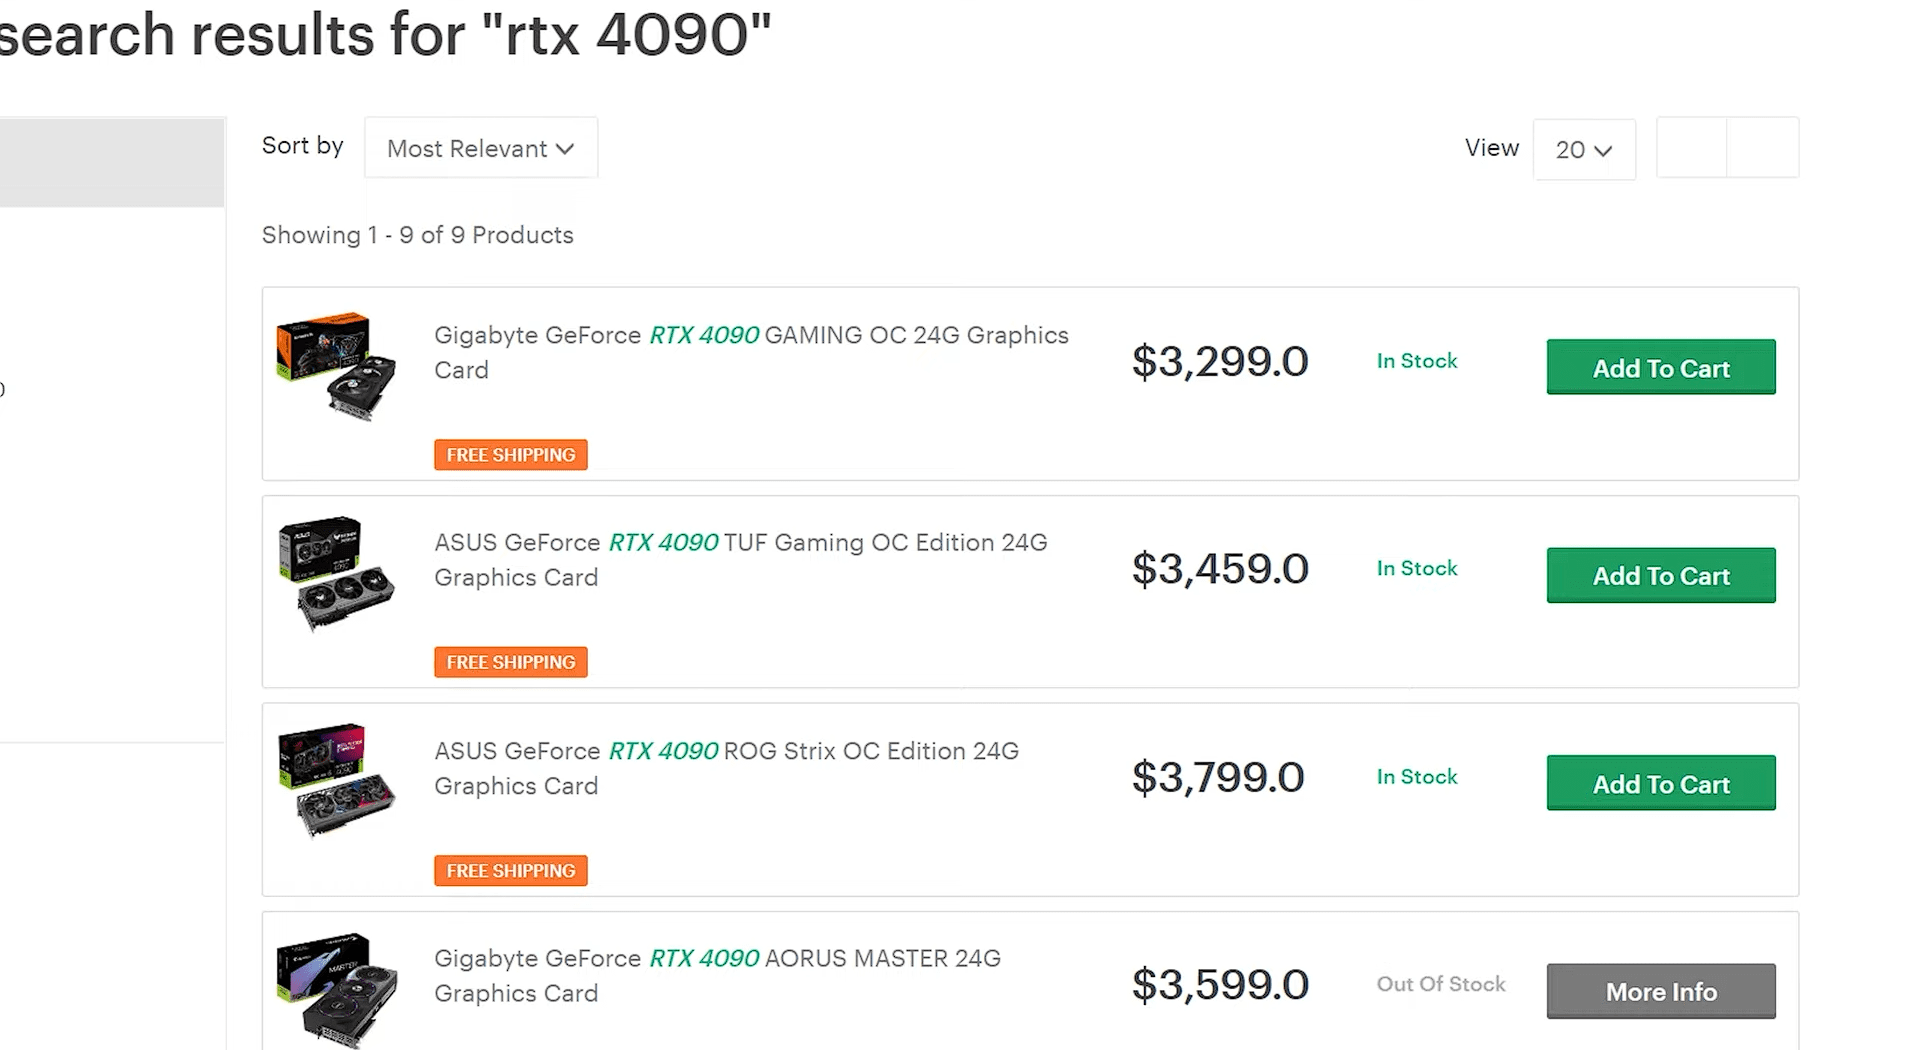Viewport: 1920px width, 1050px height.
Task: Expand the View 20 items dropdown
Action: (x=1584, y=149)
